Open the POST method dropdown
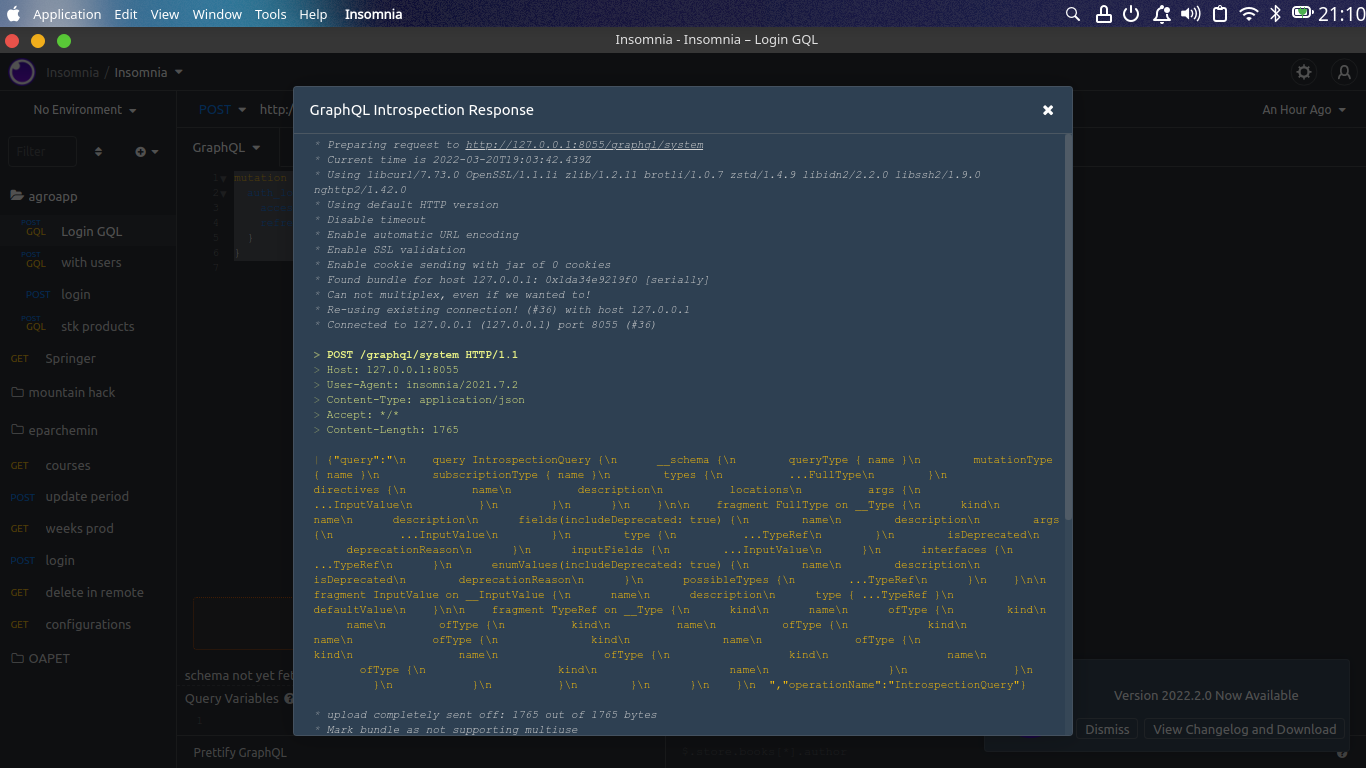The image size is (1366, 768). (x=221, y=110)
